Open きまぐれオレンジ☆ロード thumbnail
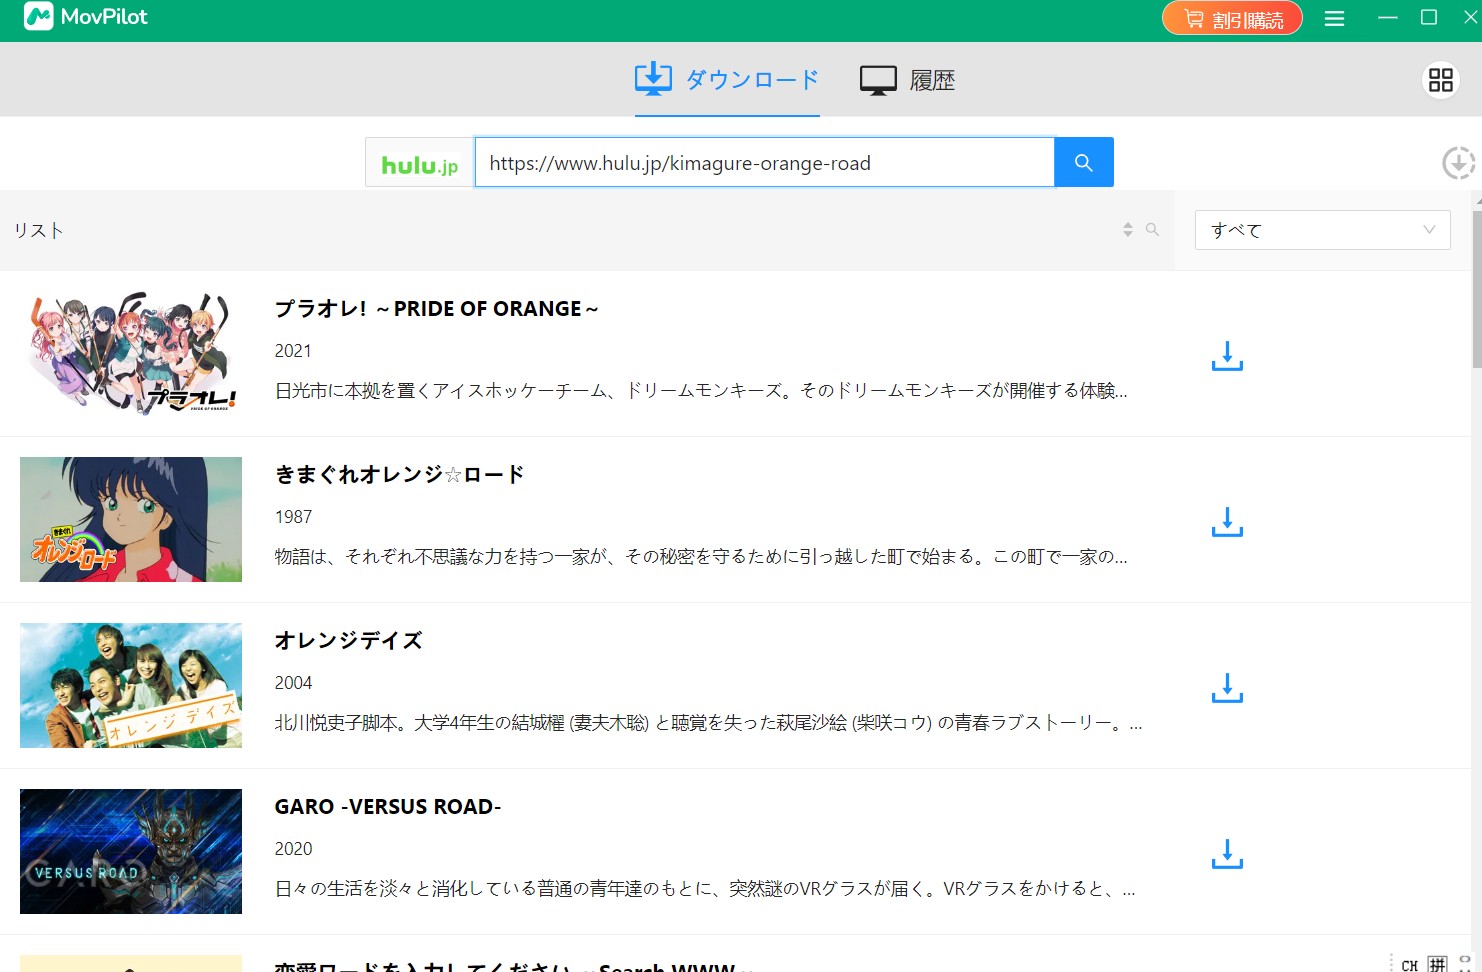The width and height of the screenshot is (1482, 972). [x=131, y=519]
